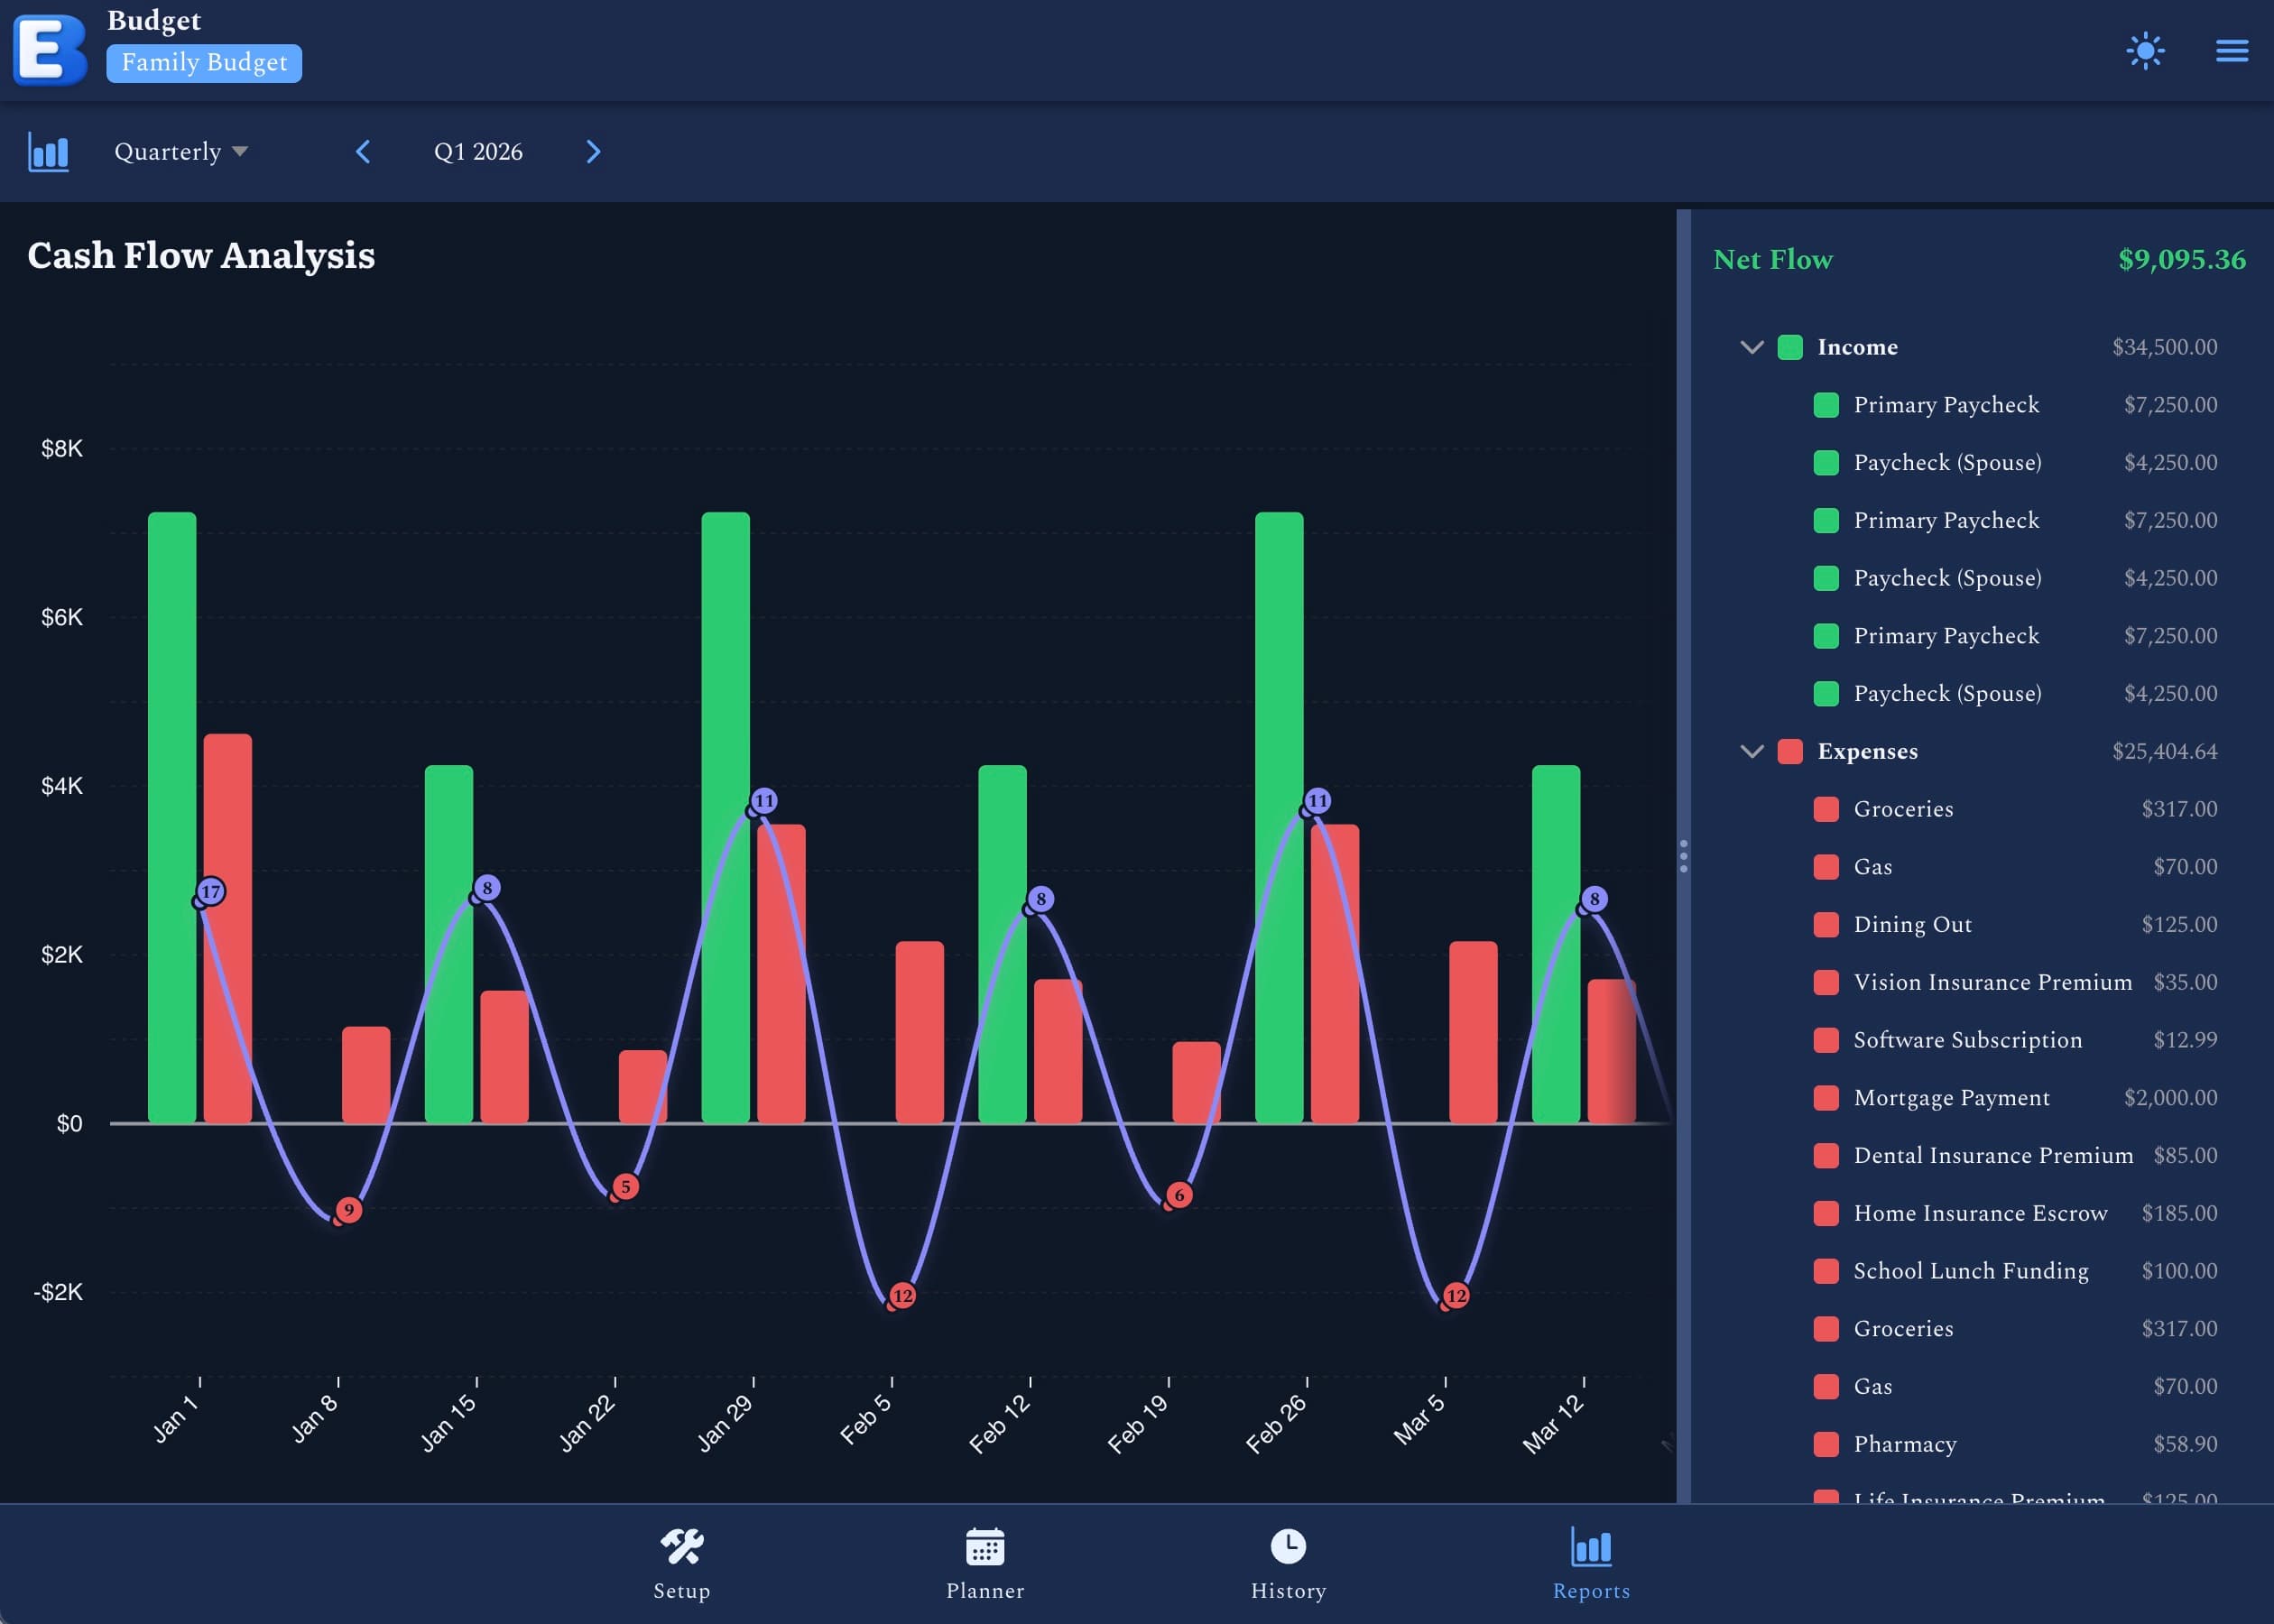The height and width of the screenshot is (1624, 2274).
Task: Select the Reports tab label
Action: coord(1591,1590)
